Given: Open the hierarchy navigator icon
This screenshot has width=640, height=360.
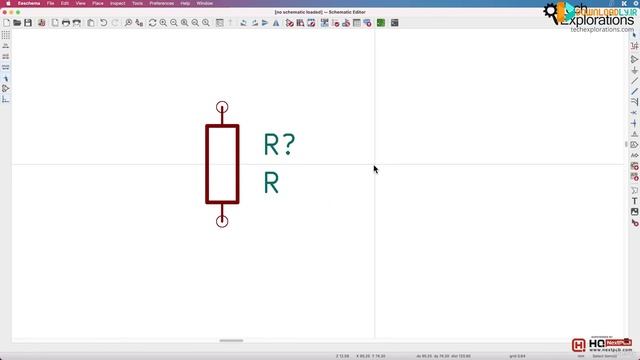Looking at the screenshot, I should point(220,23).
